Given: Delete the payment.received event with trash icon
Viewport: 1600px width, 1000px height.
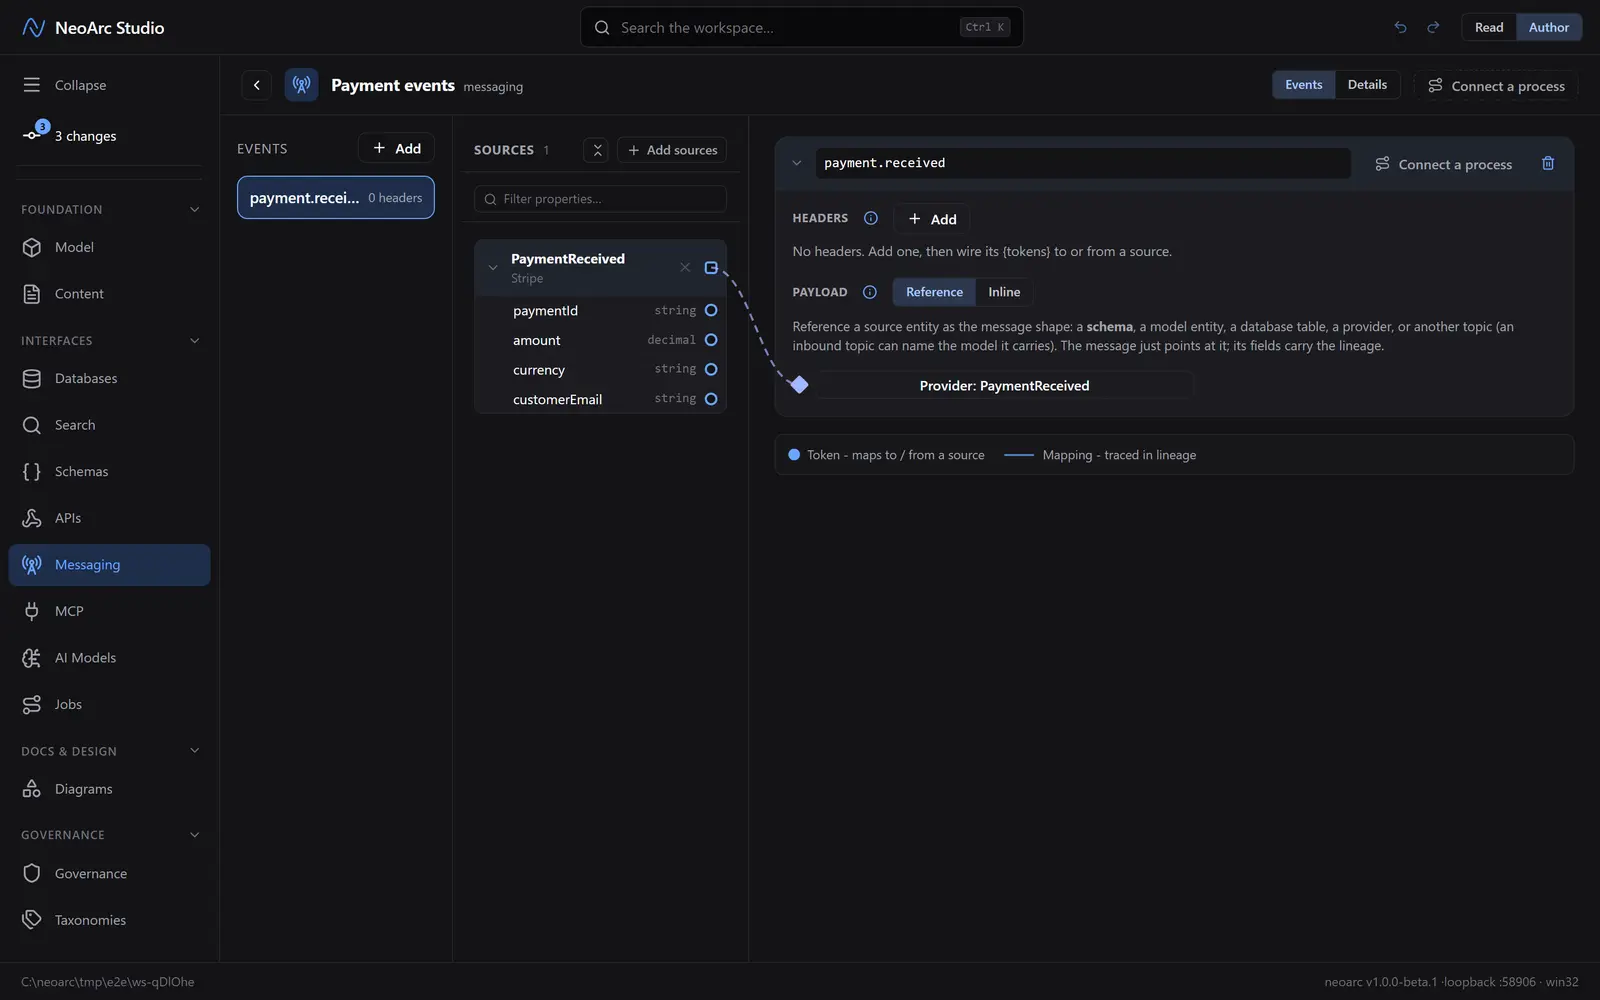Looking at the screenshot, I should 1548,163.
